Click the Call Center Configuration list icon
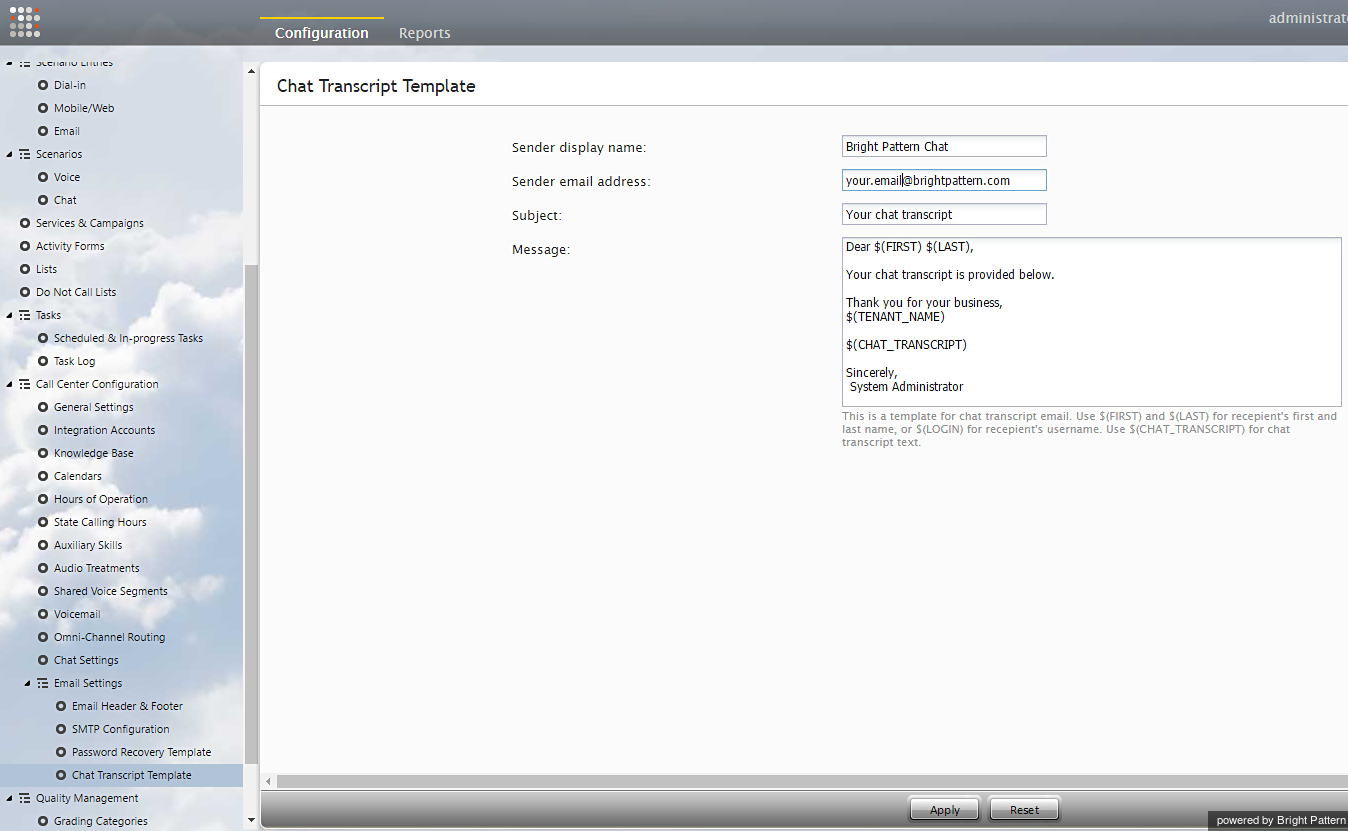The height and width of the screenshot is (831, 1348). click(x=25, y=384)
